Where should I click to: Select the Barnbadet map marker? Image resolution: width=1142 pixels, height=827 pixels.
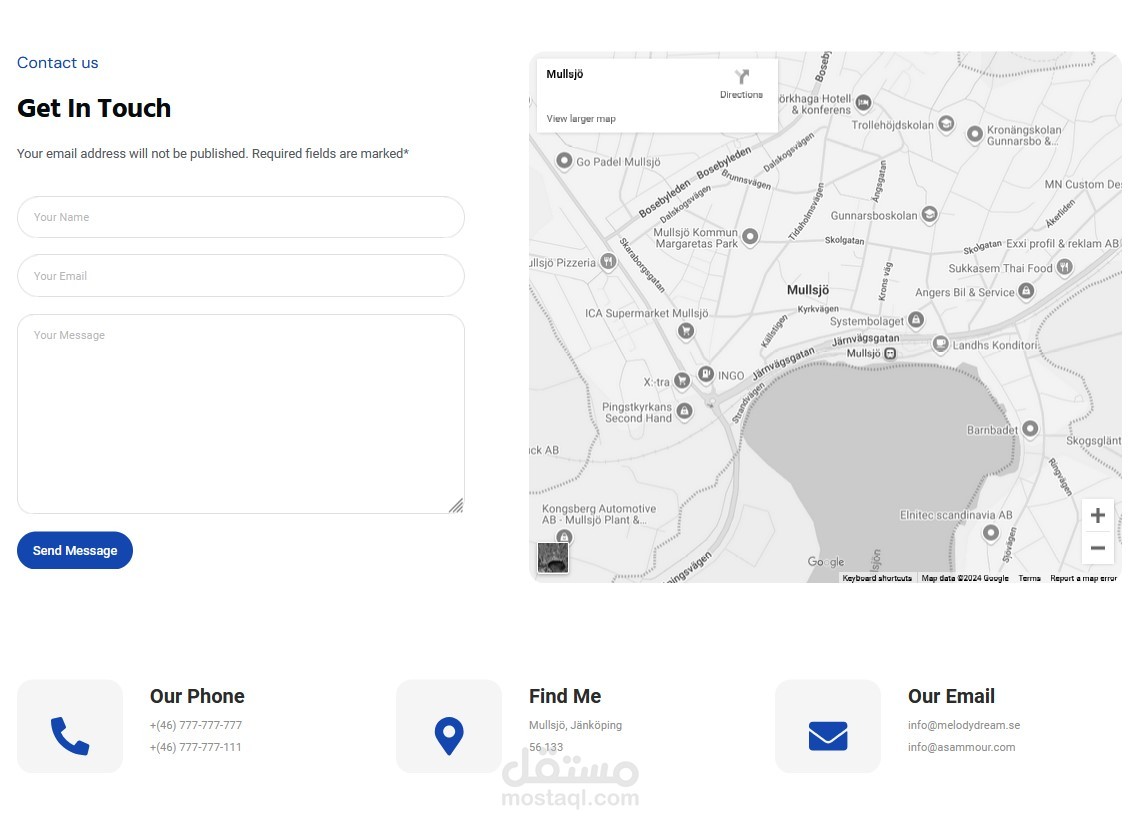tap(1030, 428)
